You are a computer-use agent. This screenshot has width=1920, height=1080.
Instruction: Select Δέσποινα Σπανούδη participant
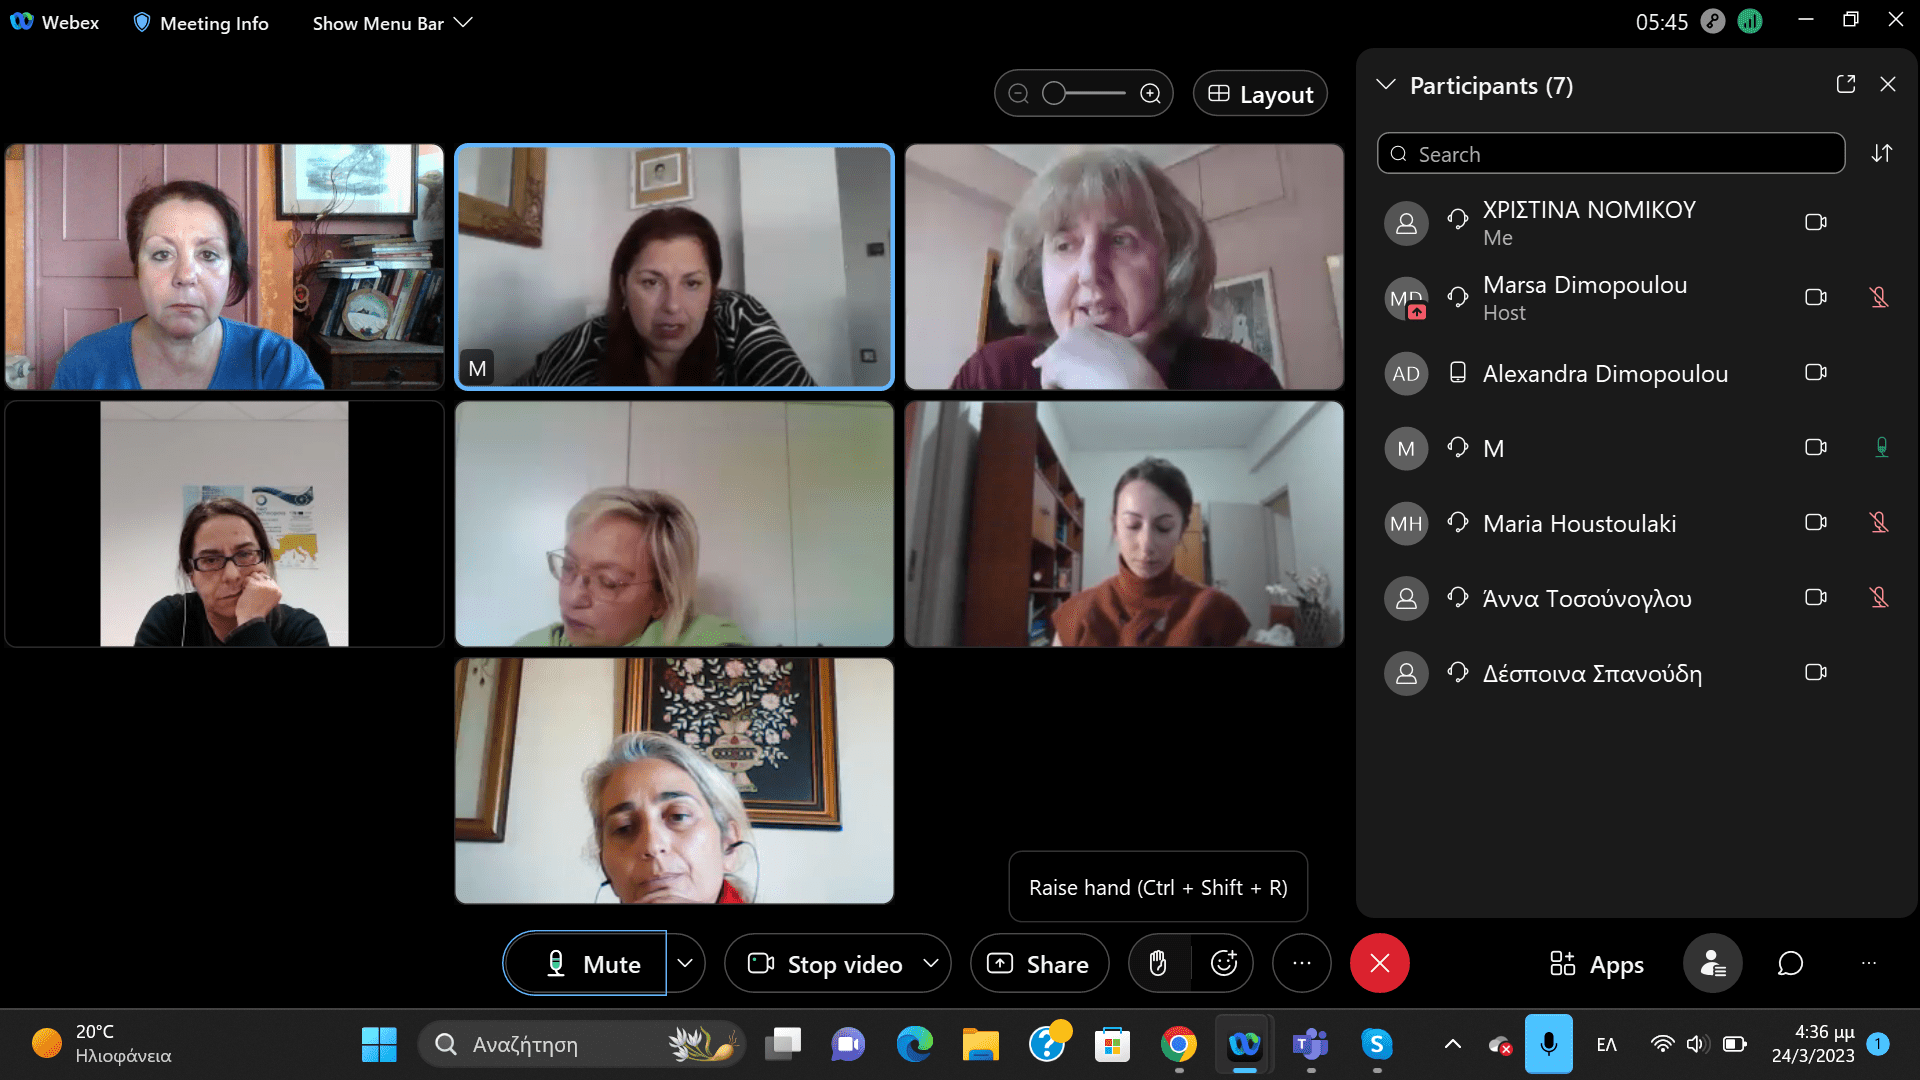1637,673
